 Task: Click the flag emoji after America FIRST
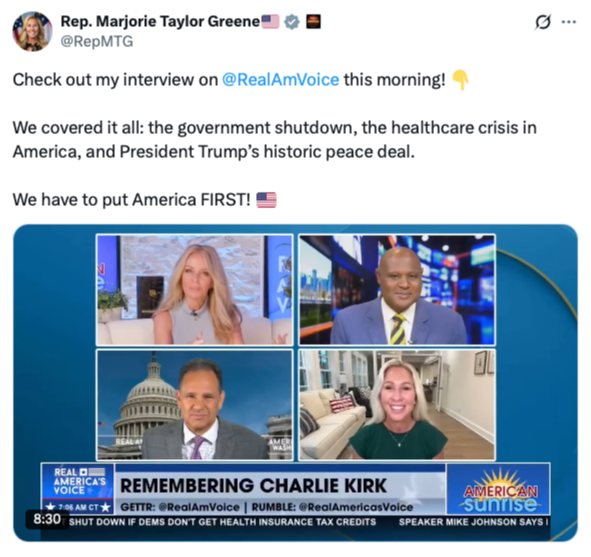pyautogui.click(x=266, y=200)
